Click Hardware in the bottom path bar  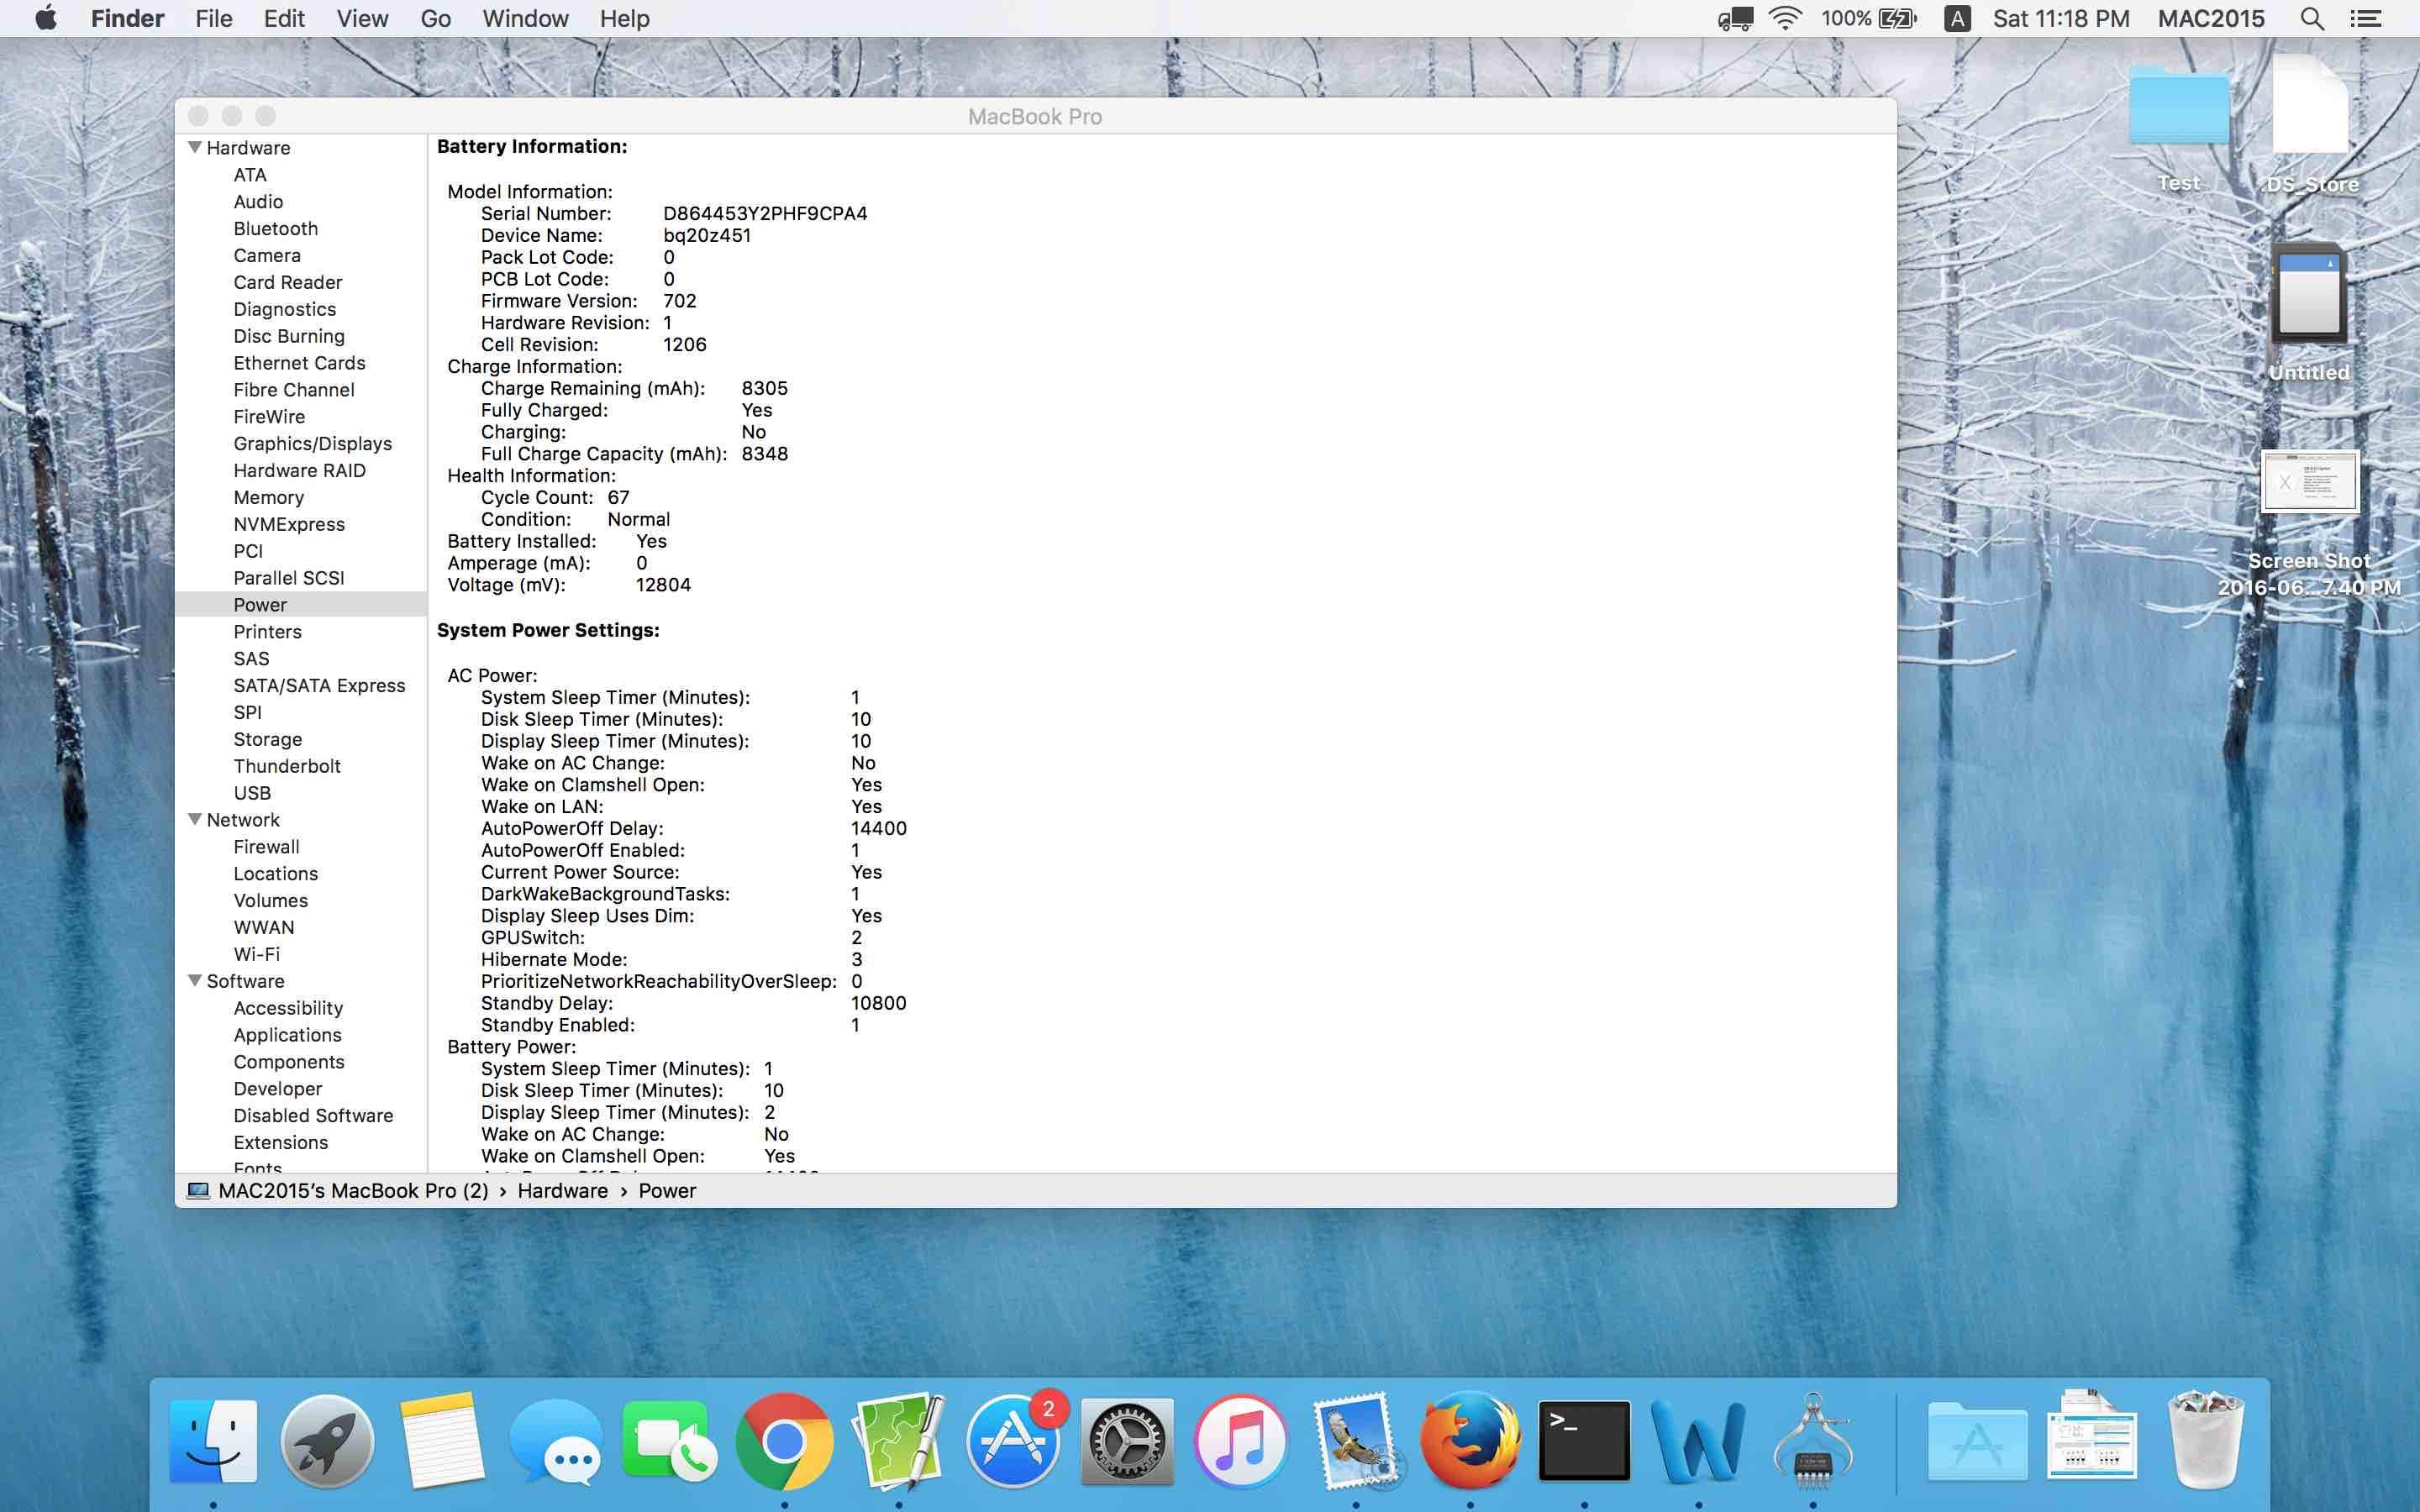(562, 1190)
